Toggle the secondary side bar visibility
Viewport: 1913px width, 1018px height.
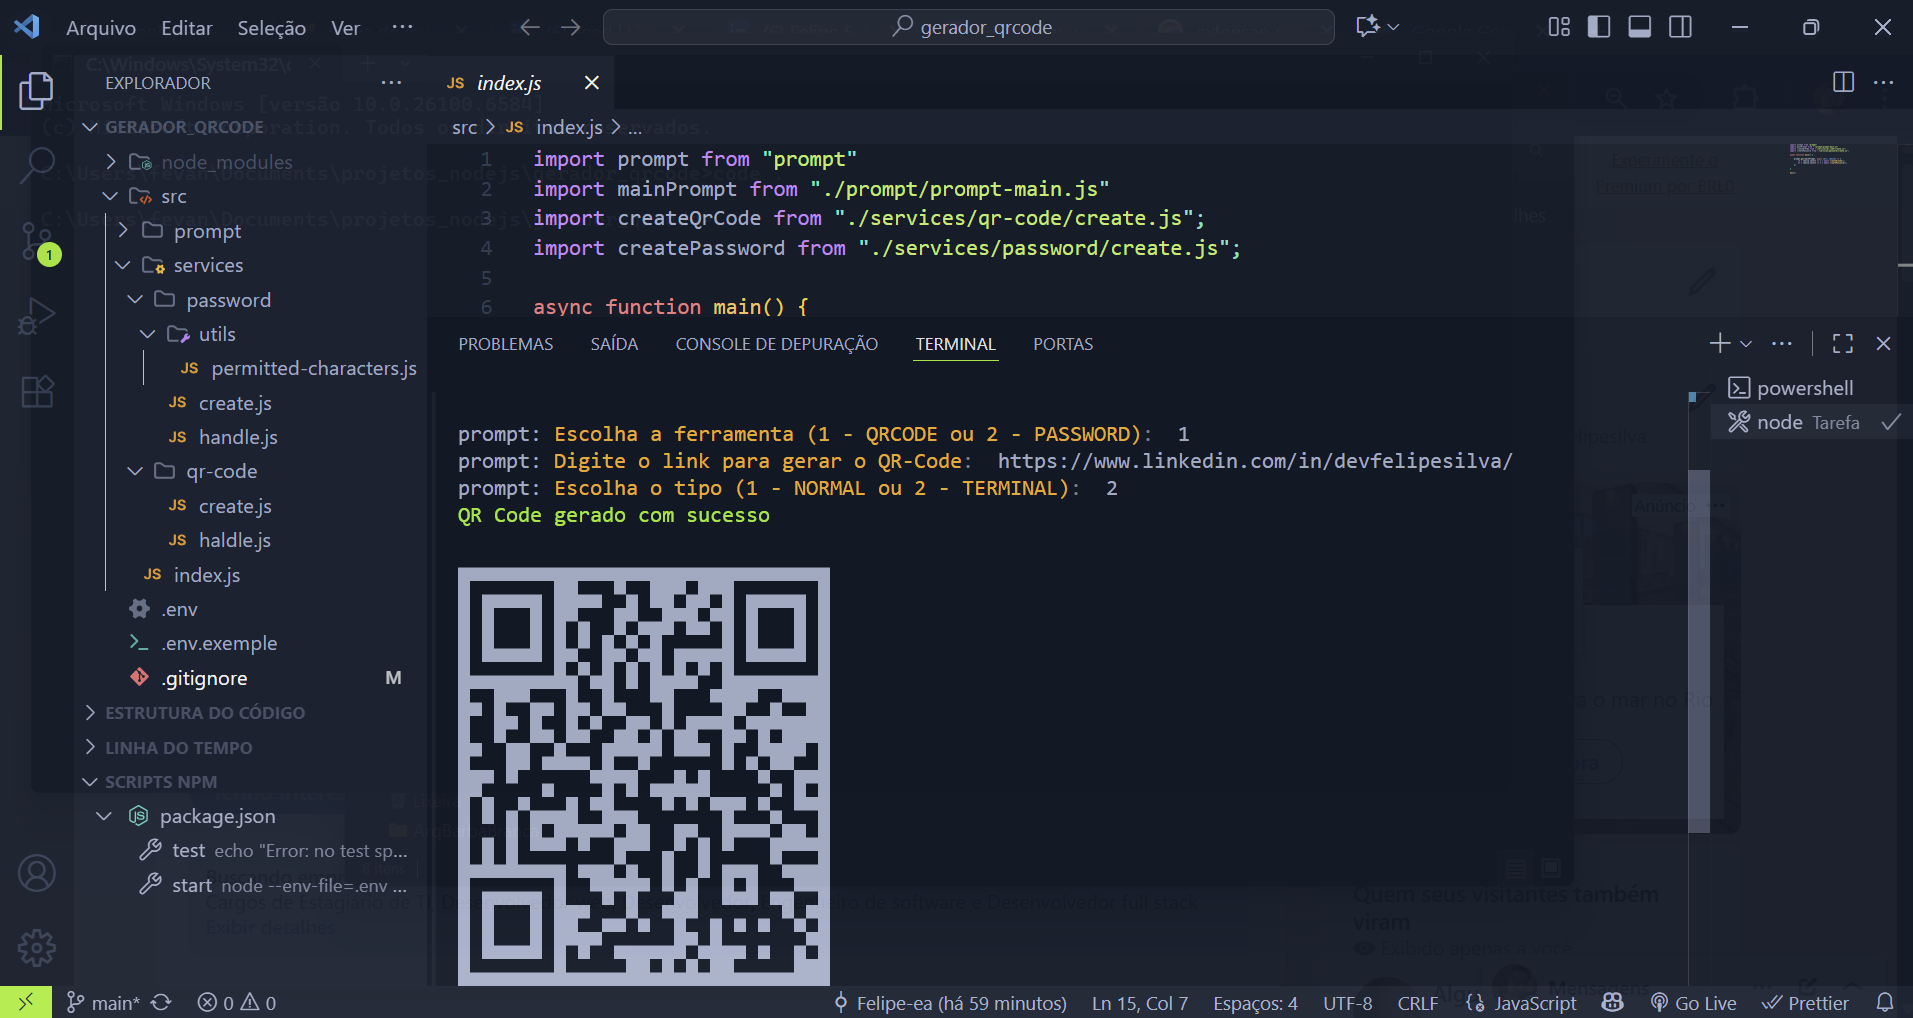(1681, 27)
